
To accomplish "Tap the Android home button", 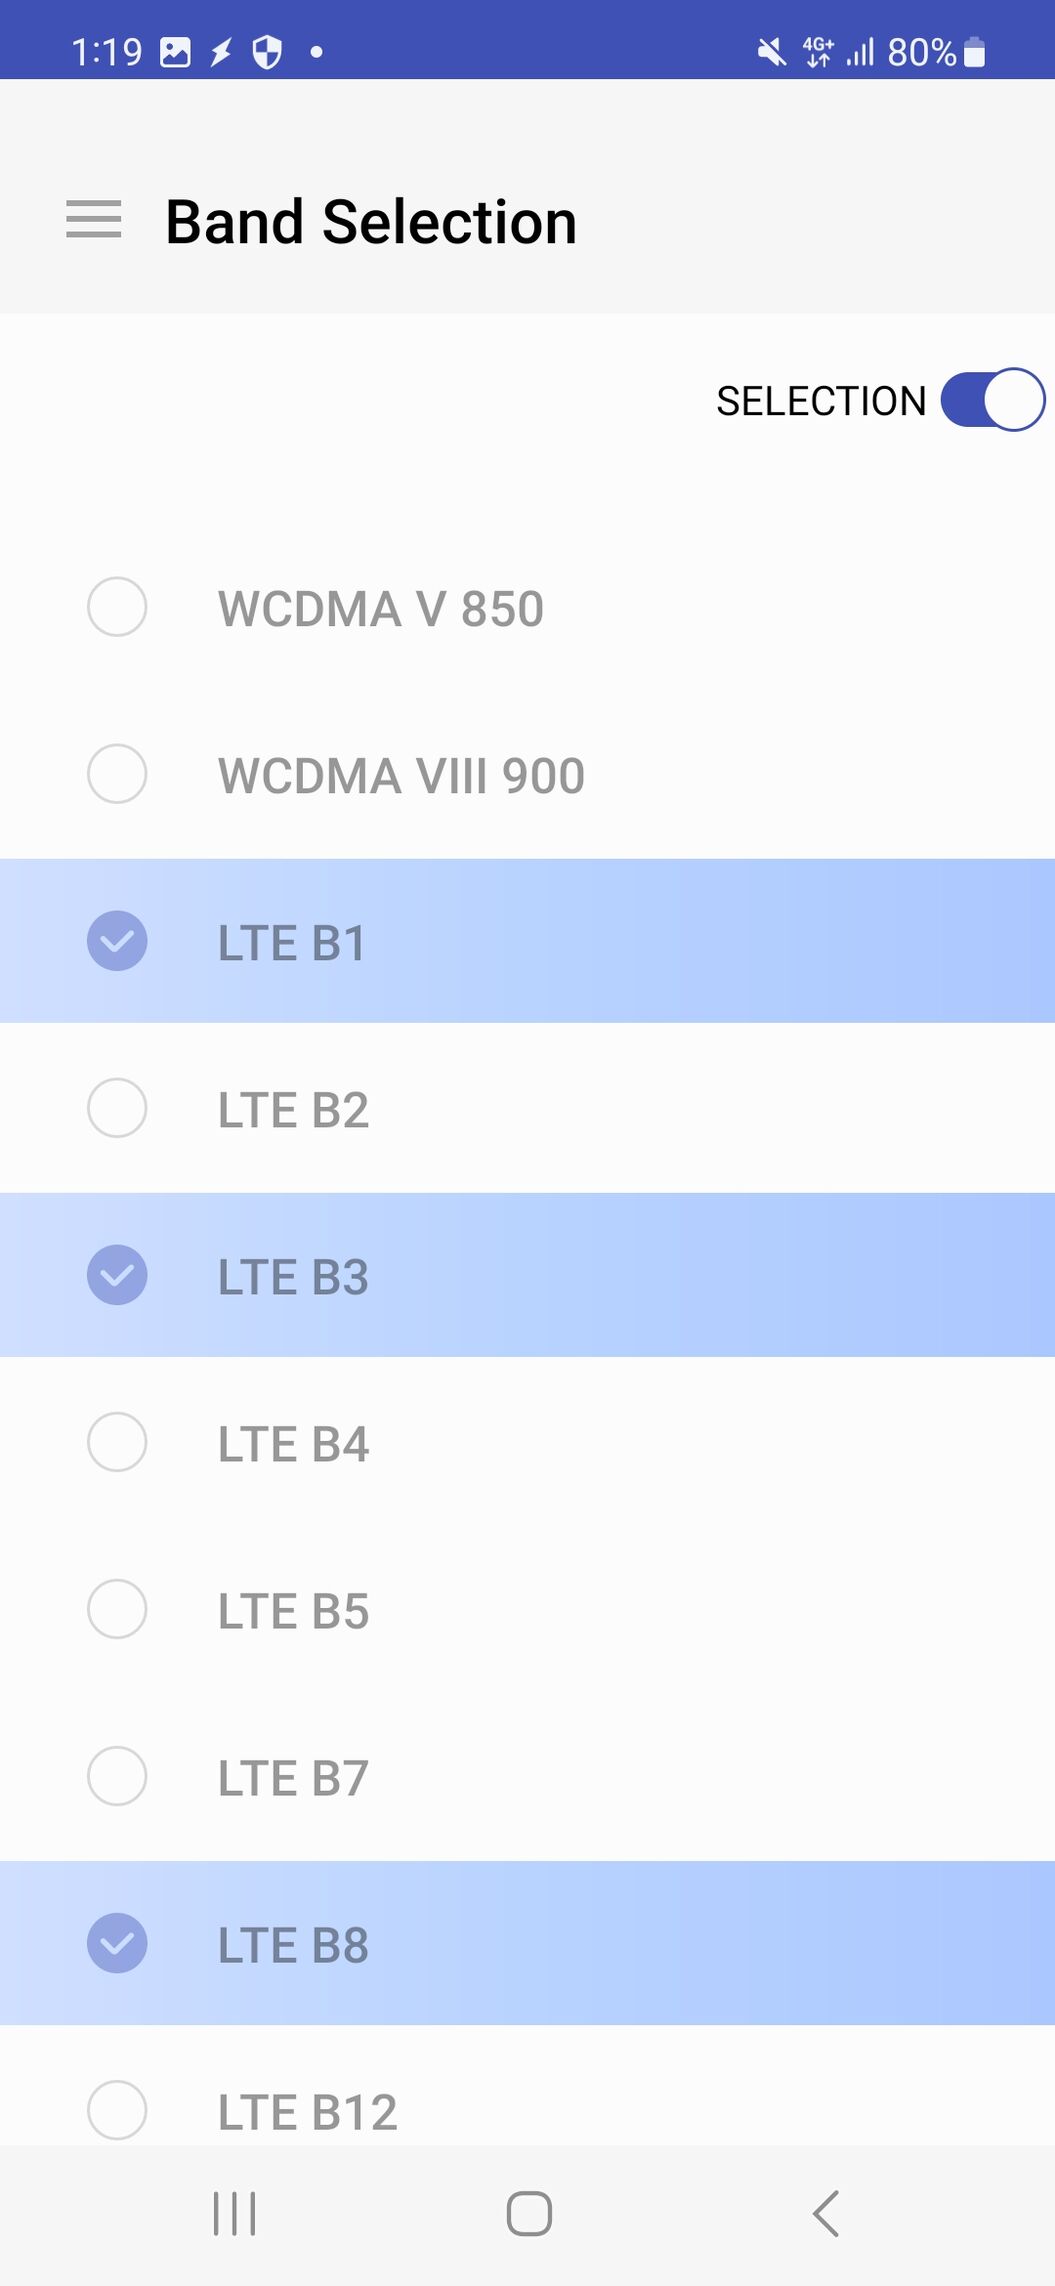I will 529,2213.
